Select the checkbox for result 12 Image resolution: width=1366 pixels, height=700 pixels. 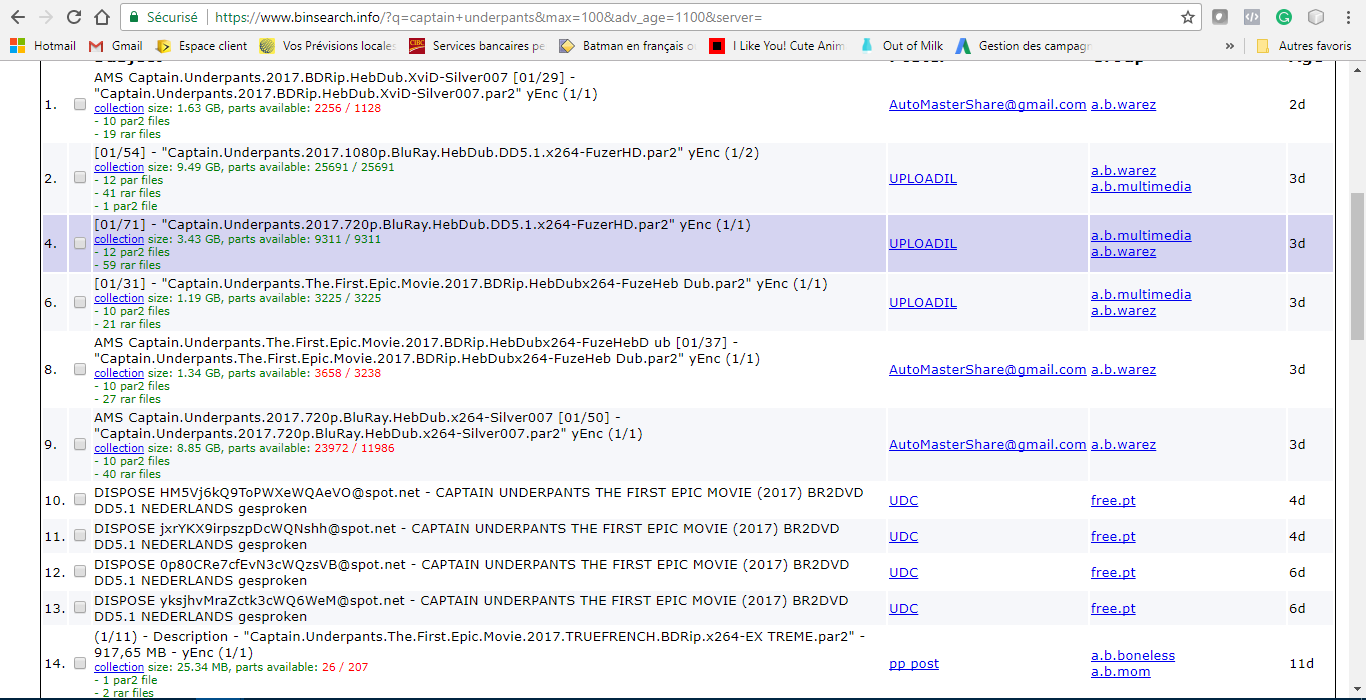point(80,572)
